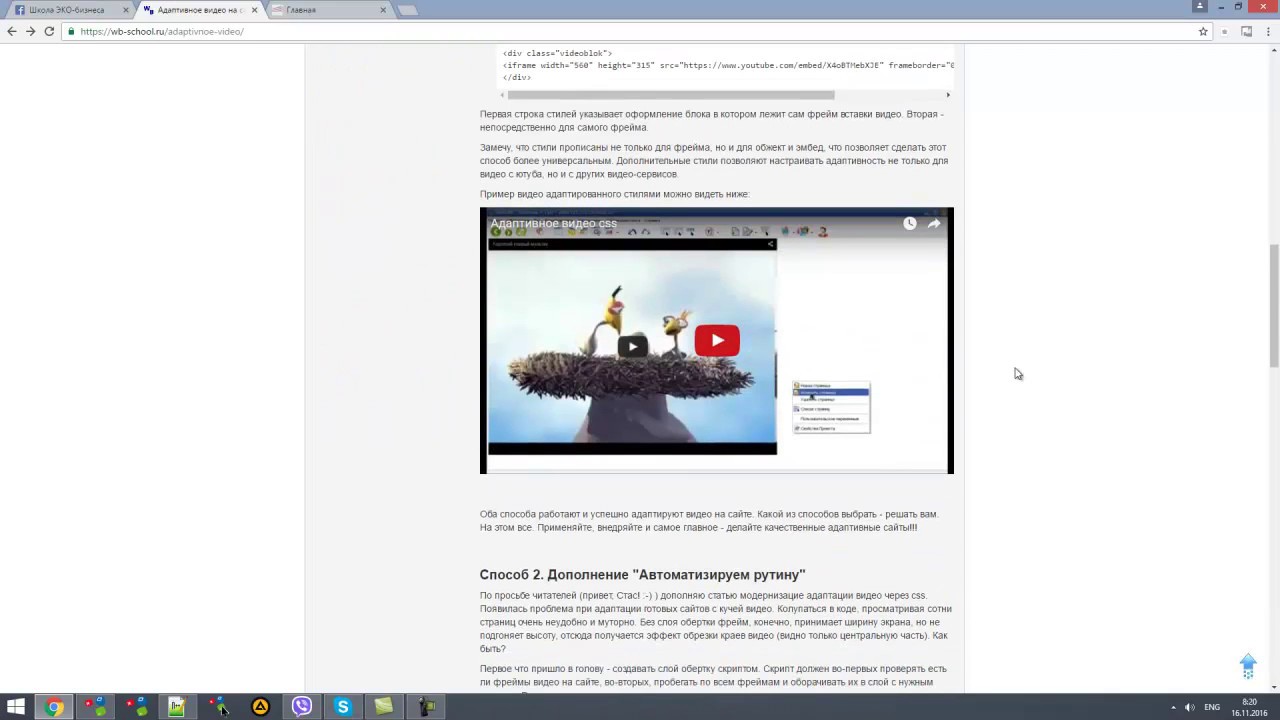
Task: Open the Chrome profile button in title bar
Action: 1200,6
